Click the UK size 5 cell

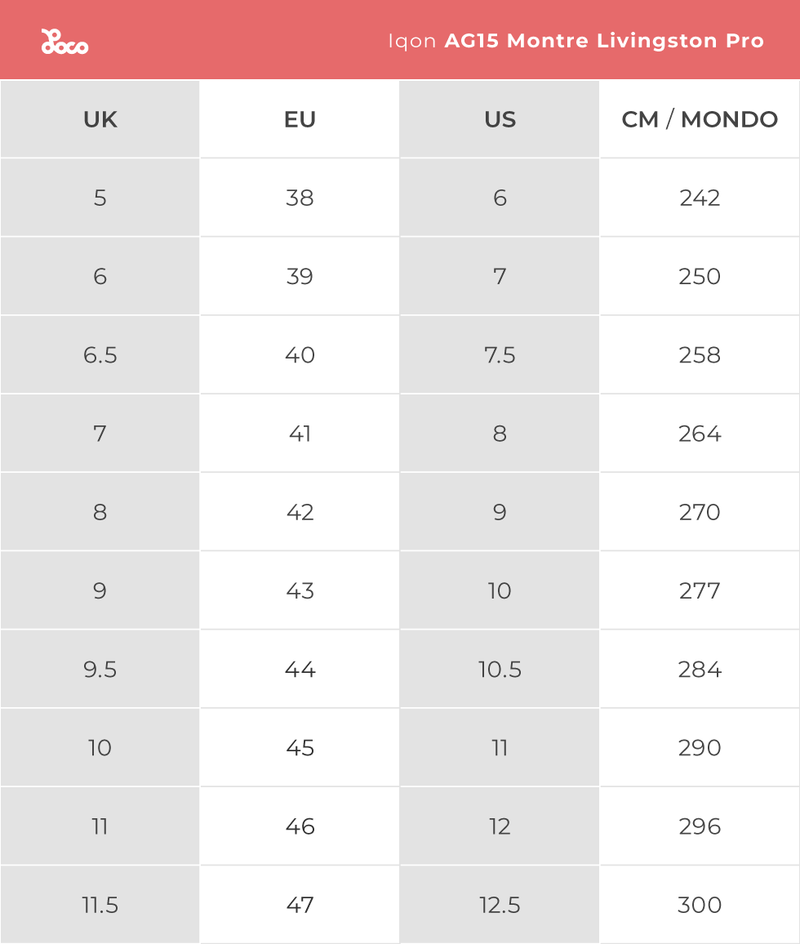100,198
